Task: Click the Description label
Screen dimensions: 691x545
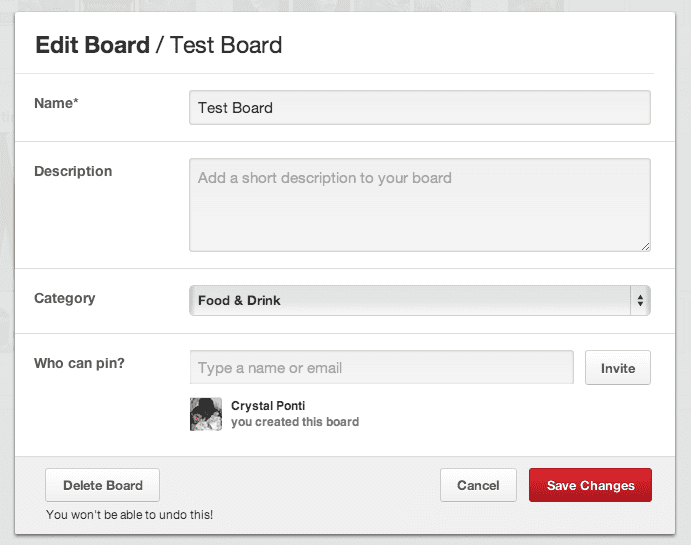Action: pos(73,171)
